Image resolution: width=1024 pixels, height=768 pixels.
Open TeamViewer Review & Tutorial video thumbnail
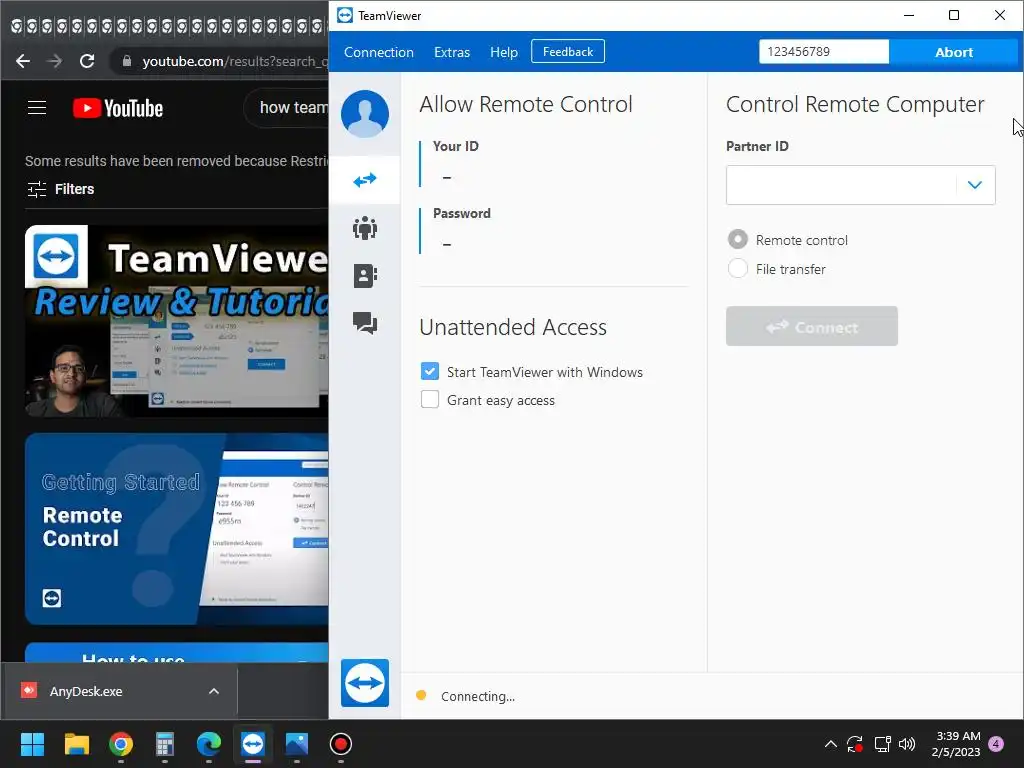click(176, 321)
